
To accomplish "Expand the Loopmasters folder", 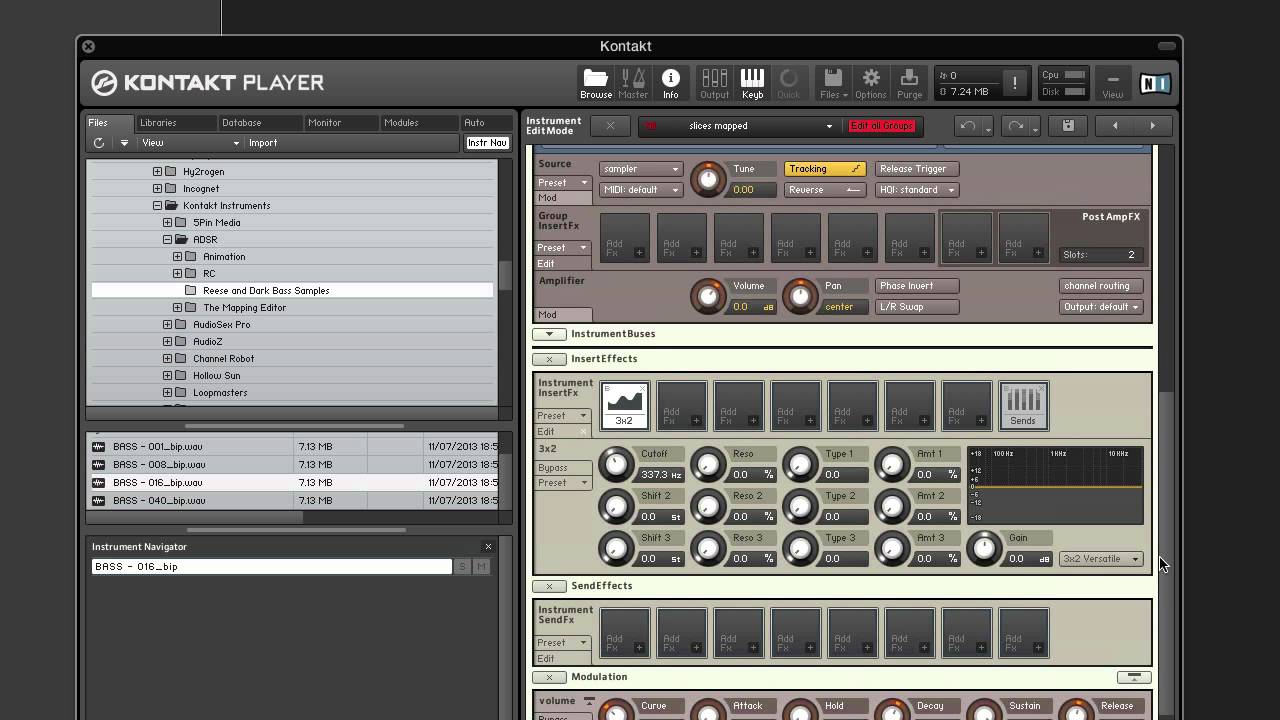I will (x=168, y=393).
